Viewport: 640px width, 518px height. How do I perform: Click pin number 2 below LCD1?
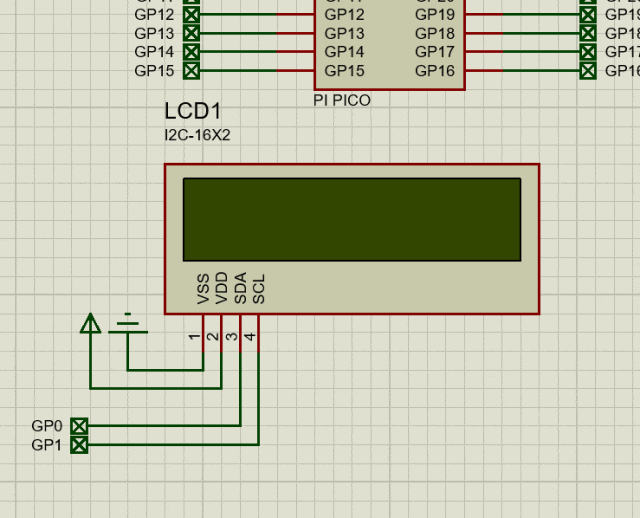coord(213,337)
